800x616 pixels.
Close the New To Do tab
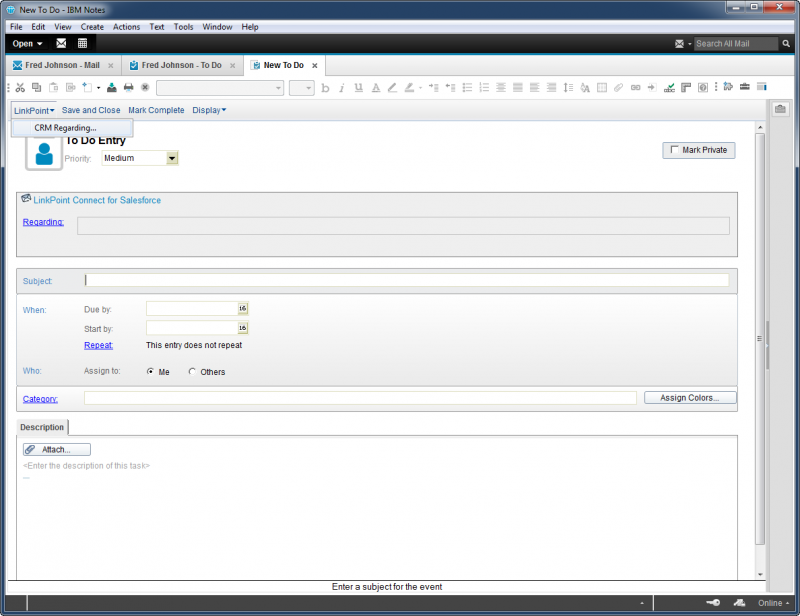tap(315, 66)
